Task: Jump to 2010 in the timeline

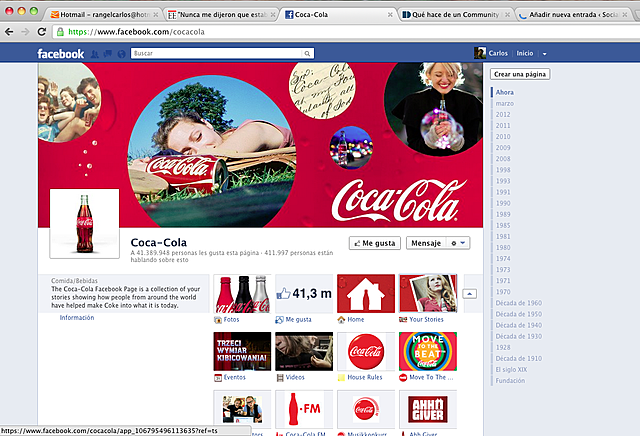Action: click(503, 137)
